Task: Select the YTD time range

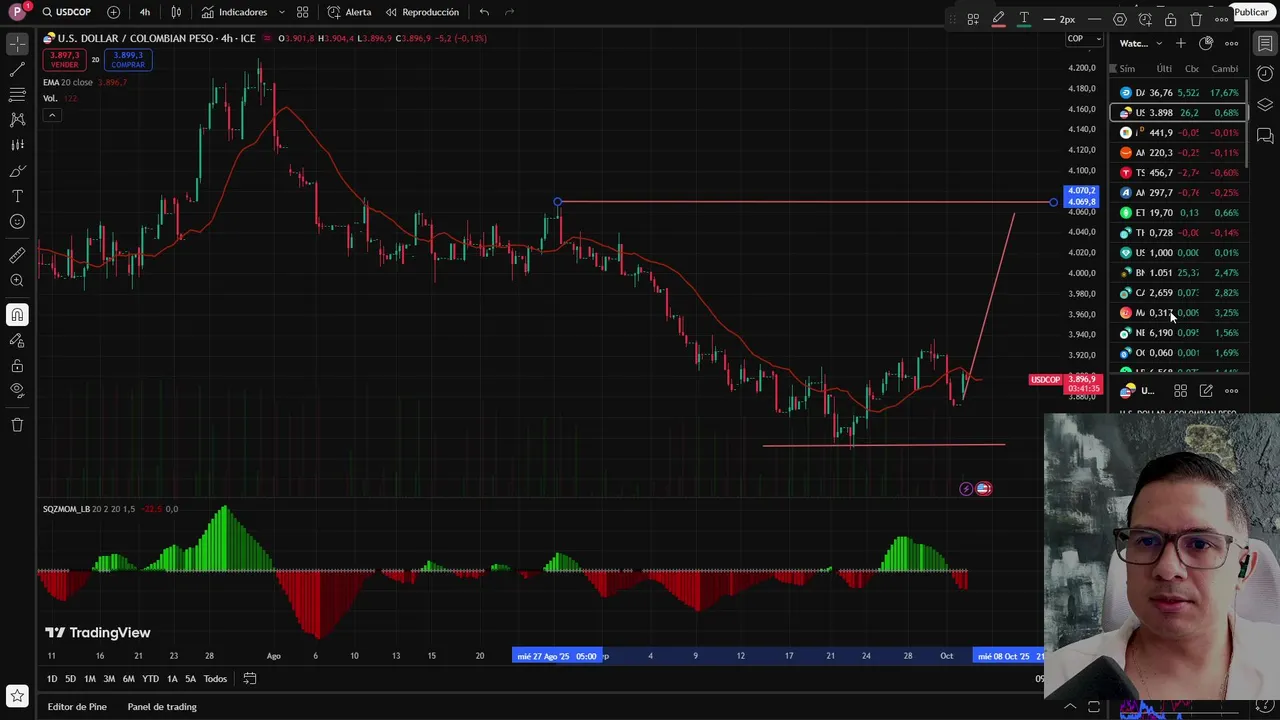Action: coord(150,679)
